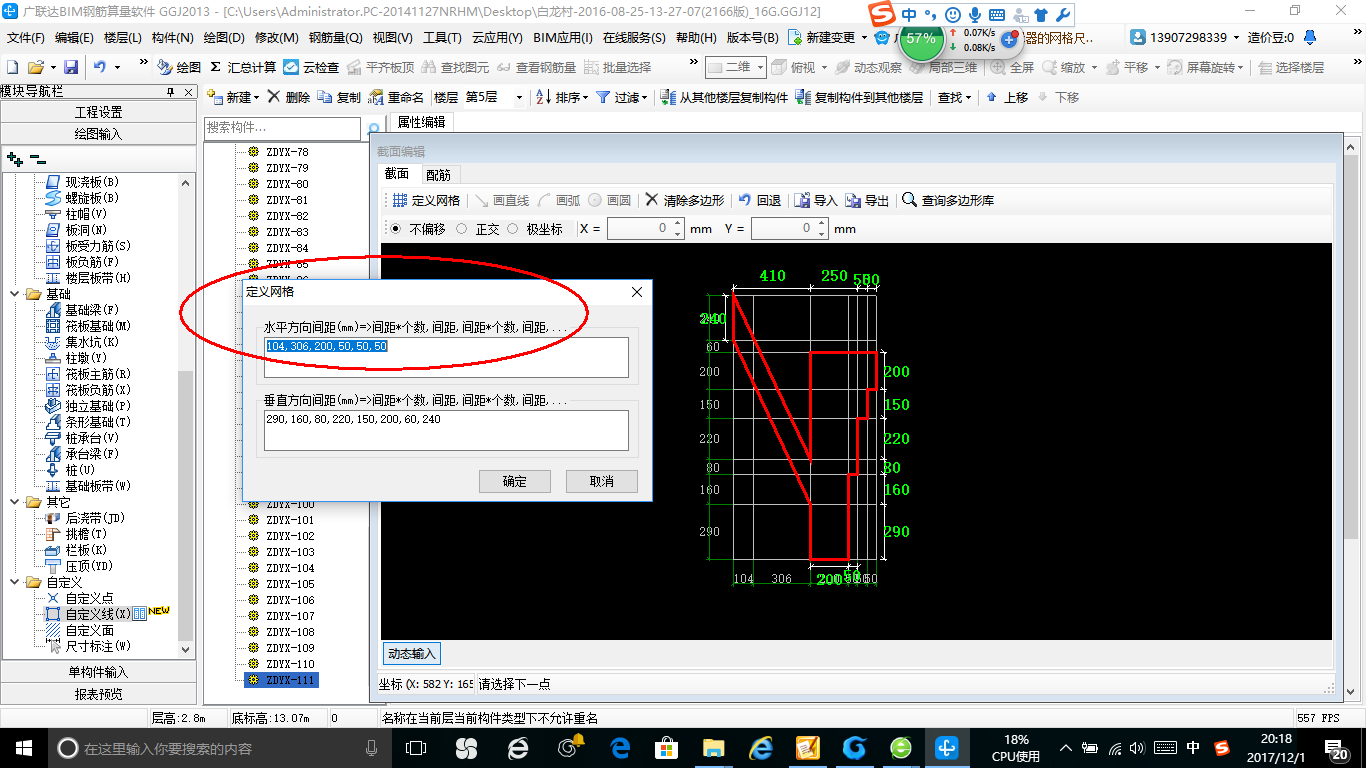Click the open folder icon
The image size is (1366, 768).
pos(36,67)
